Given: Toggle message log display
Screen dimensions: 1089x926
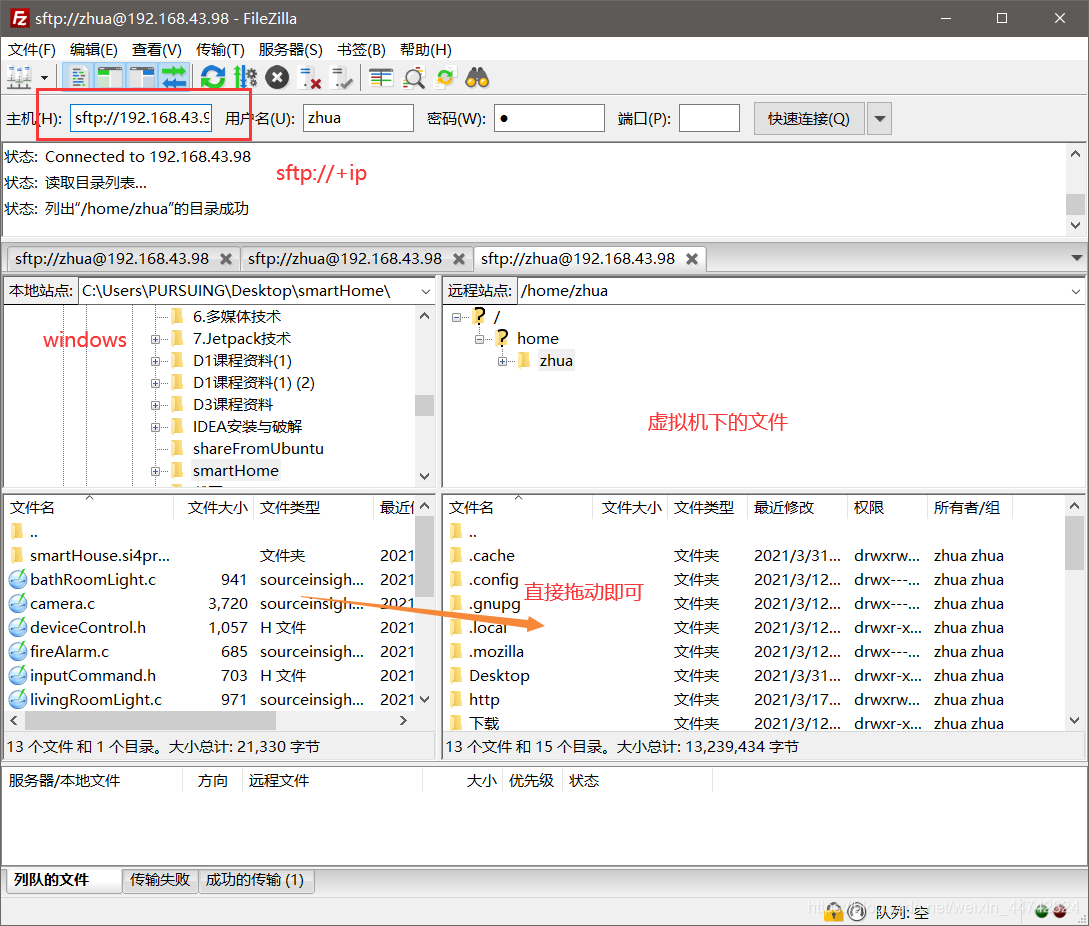Looking at the screenshot, I should [x=78, y=77].
